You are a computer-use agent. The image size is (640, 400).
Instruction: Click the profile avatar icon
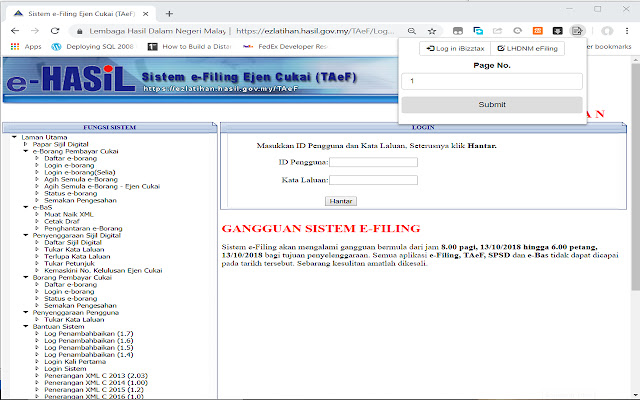tap(607, 31)
